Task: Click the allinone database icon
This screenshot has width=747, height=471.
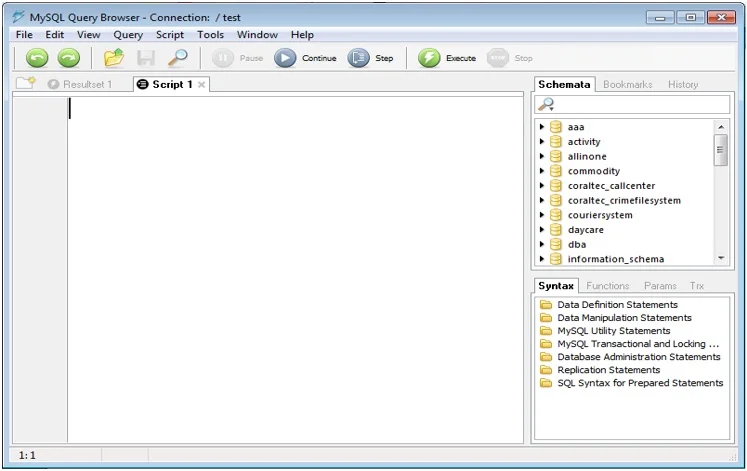Action: click(555, 156)
